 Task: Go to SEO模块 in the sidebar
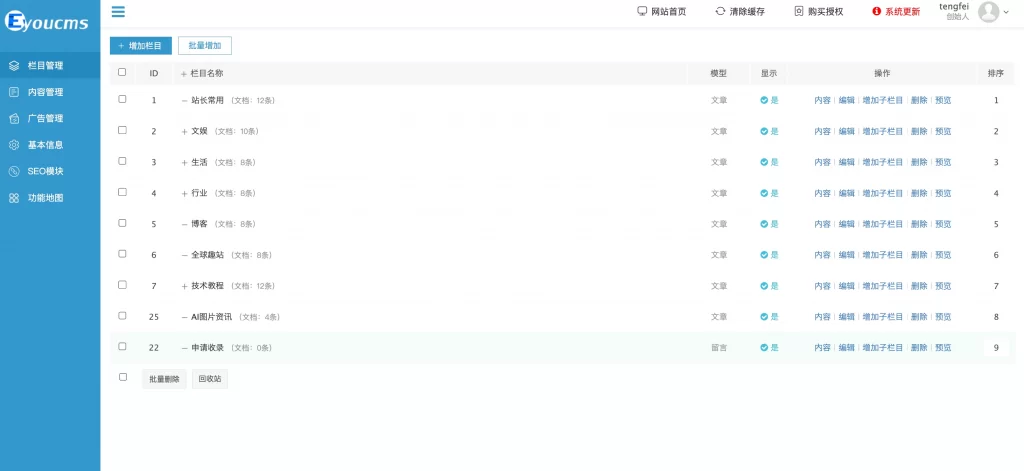coord(45,171)
